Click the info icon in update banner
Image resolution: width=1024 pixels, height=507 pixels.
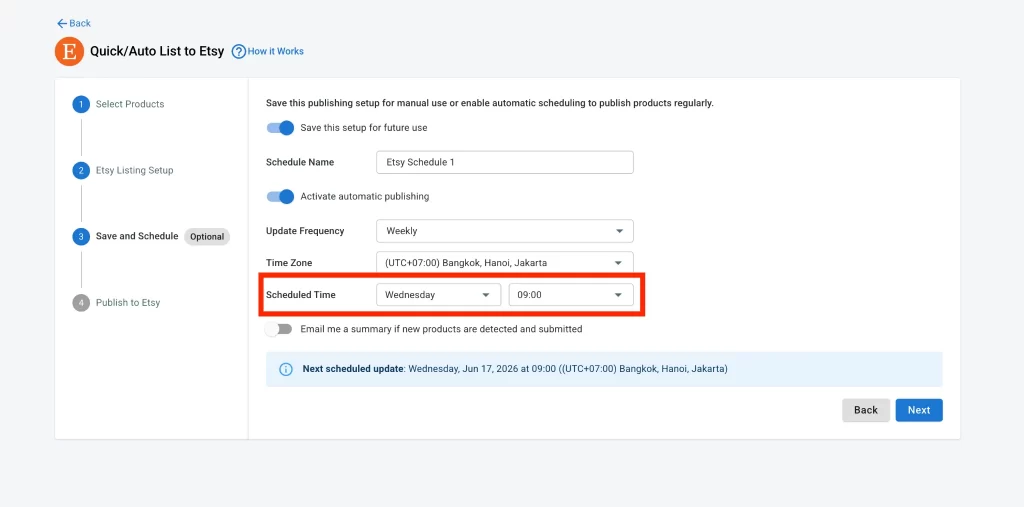(x=286, y=369)
